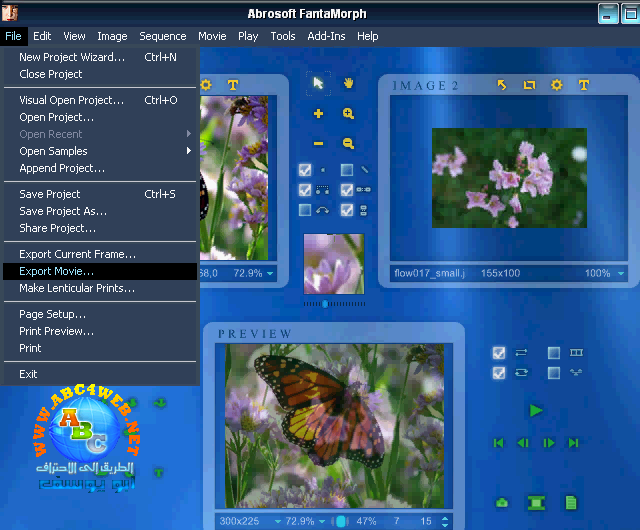This screenshot has height=530, width=640.
Task: Step to next frame button
Action: point(549,443)
